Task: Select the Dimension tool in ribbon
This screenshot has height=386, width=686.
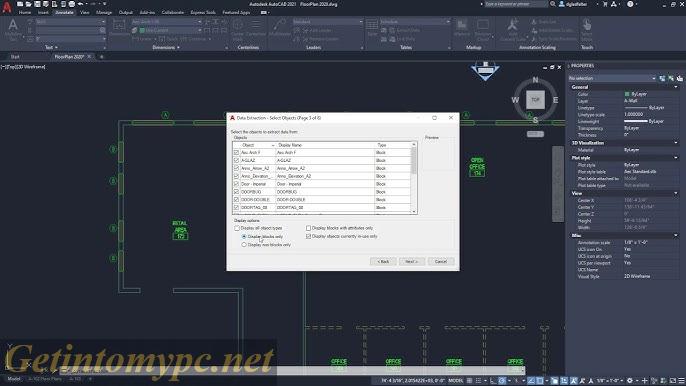Action: tap(119, 28)
